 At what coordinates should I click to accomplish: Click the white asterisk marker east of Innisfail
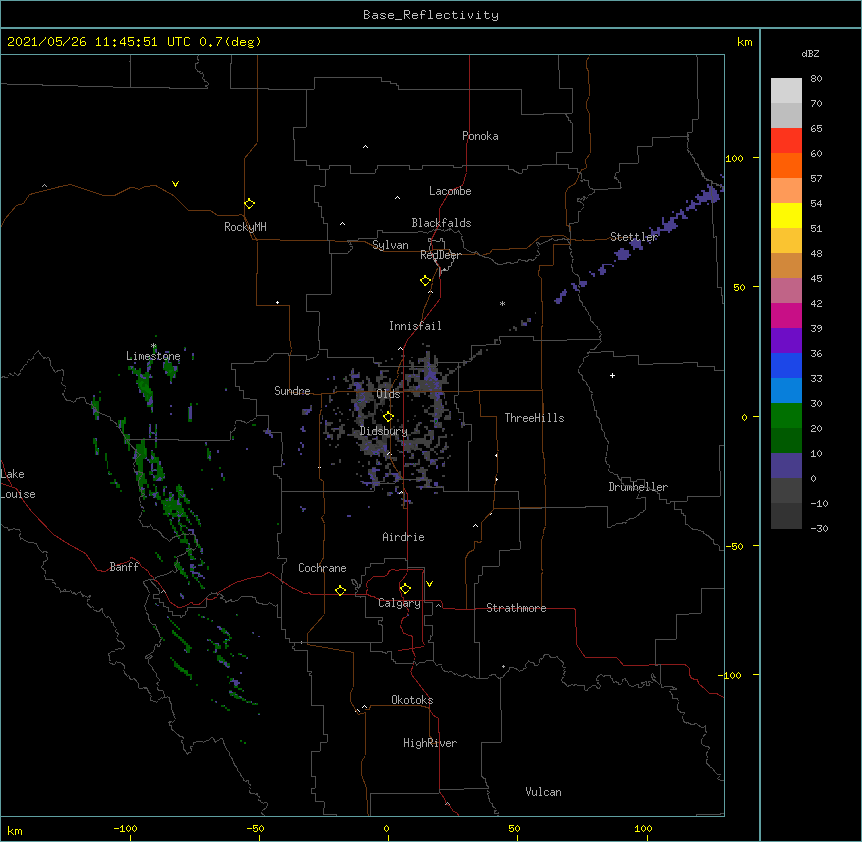tap(502, 303)
